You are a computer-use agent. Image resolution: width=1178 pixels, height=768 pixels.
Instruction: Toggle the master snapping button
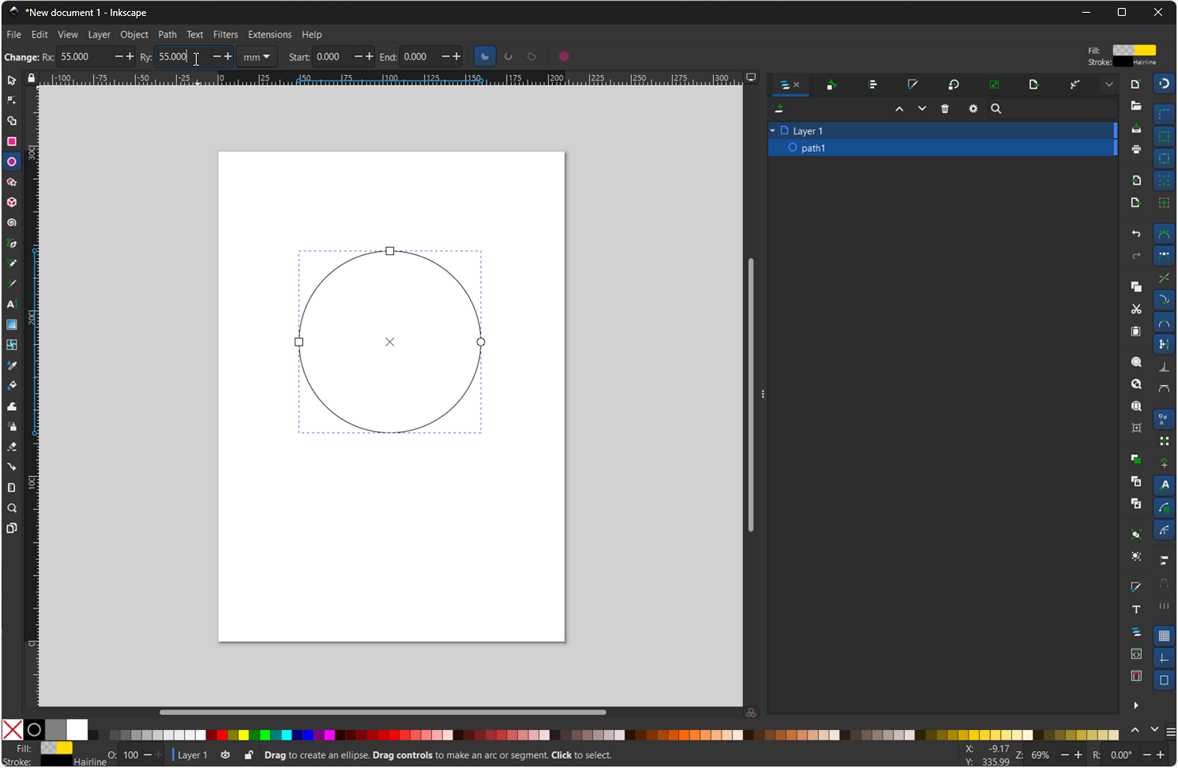(x=1164, y=84)
